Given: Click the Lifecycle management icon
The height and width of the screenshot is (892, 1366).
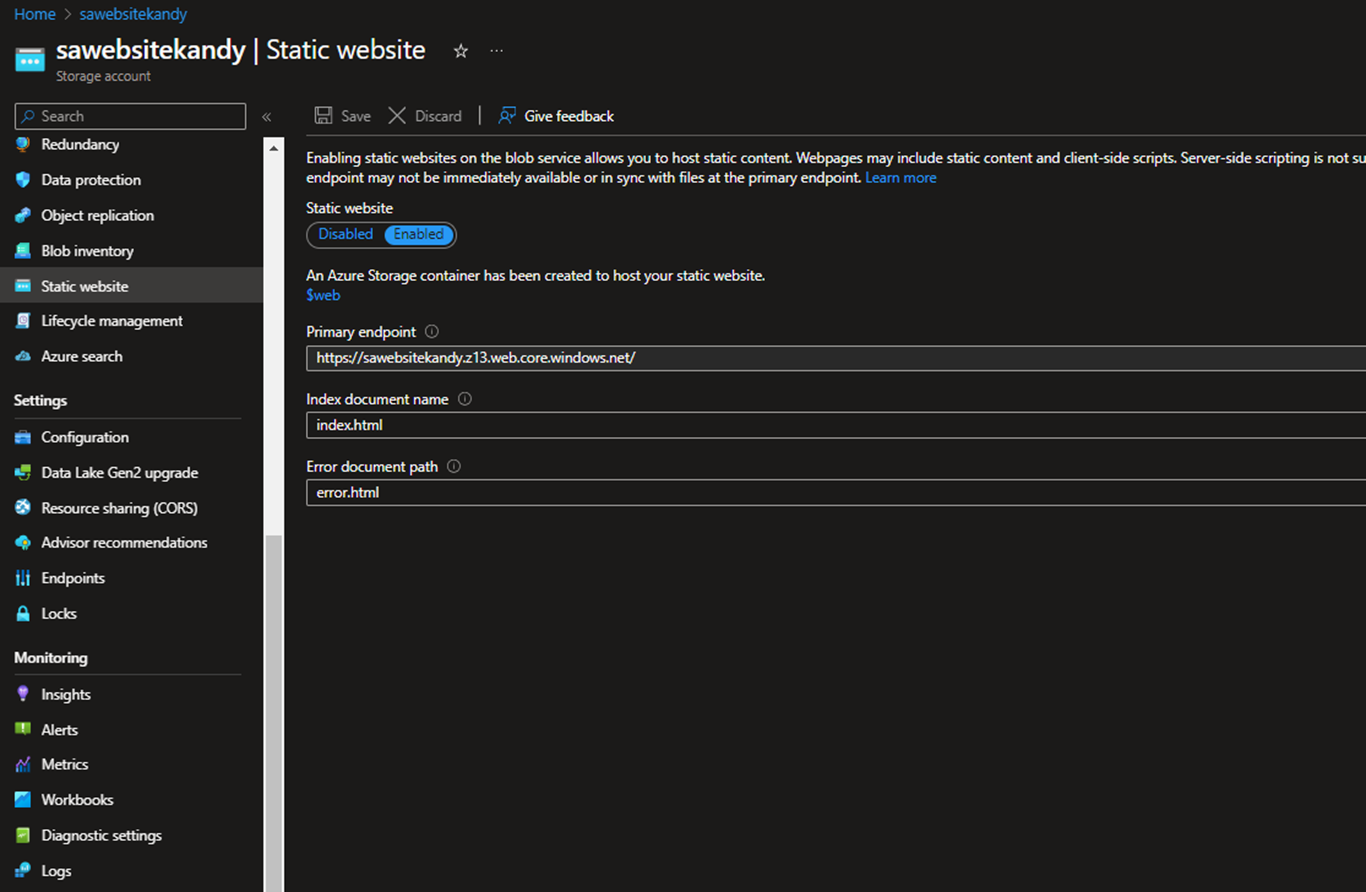Looking at the screenshot, I should tap(23, 321).
